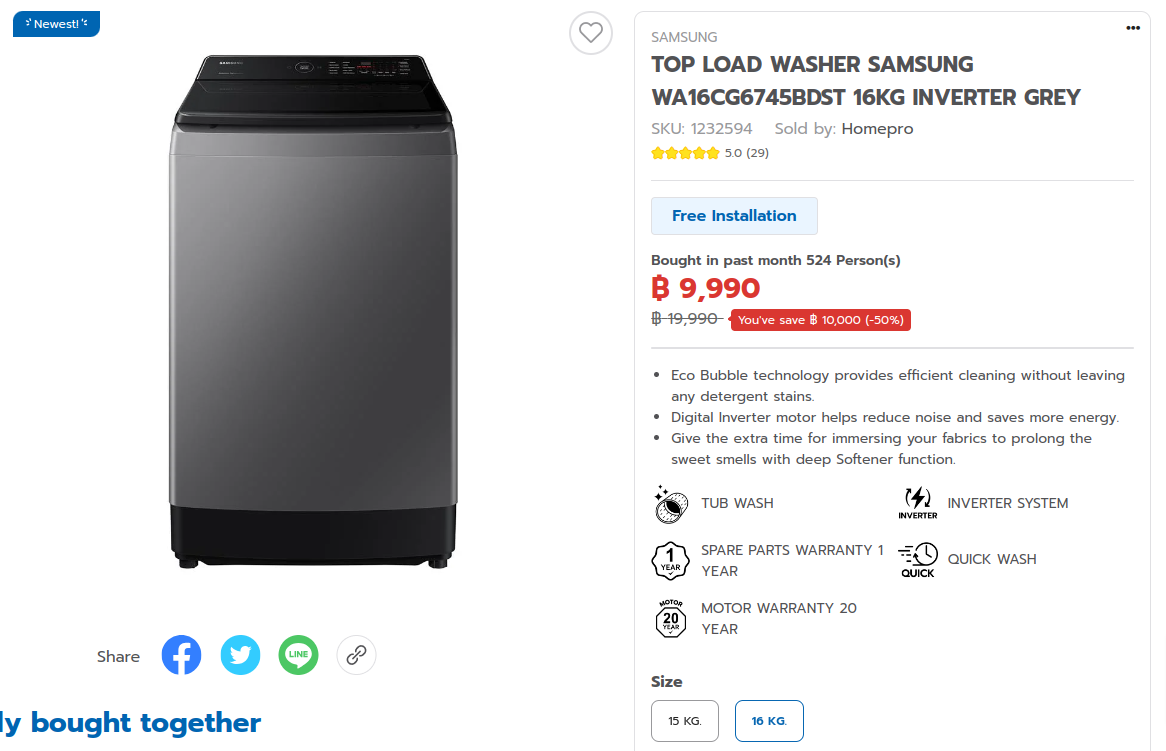The height and width of the screenshot is (751, 1166).
Task: Select the 15 KG. size option
Action: (685, 721)
